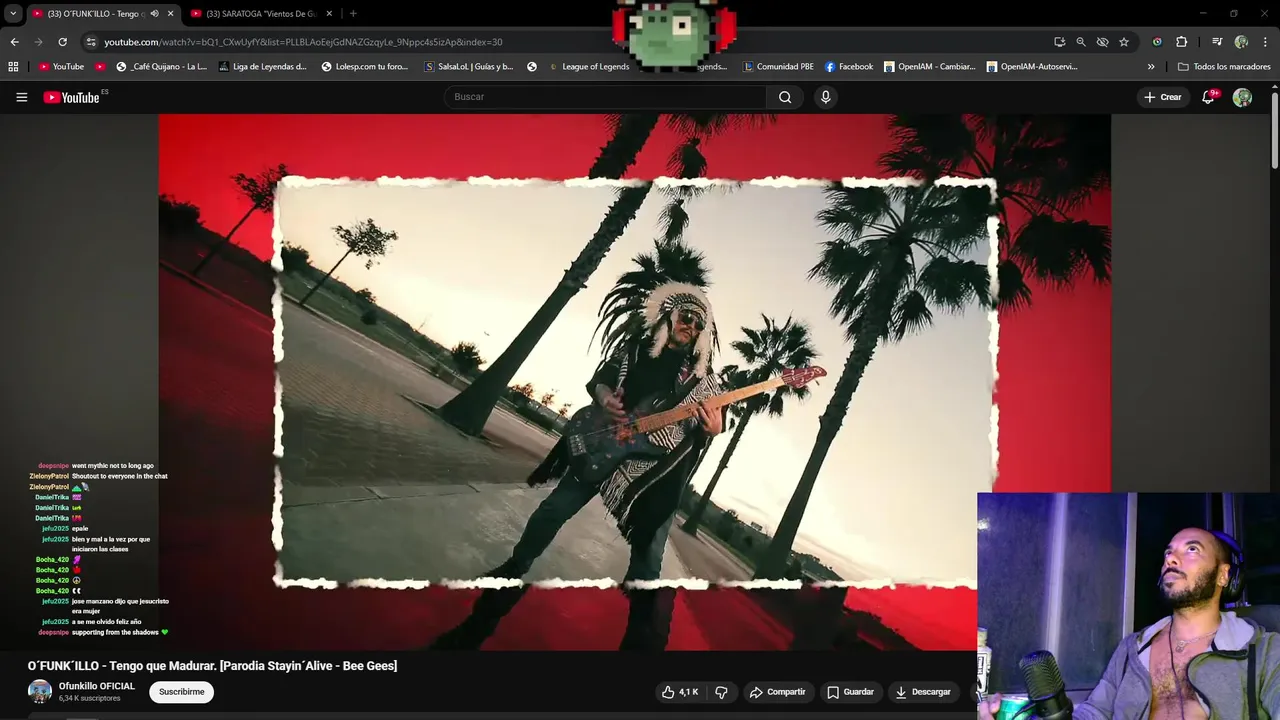Open the OpenIAM-Autoservi bookmark
The height and width of the screenshot is (720, 1280).
point(1032,67)
